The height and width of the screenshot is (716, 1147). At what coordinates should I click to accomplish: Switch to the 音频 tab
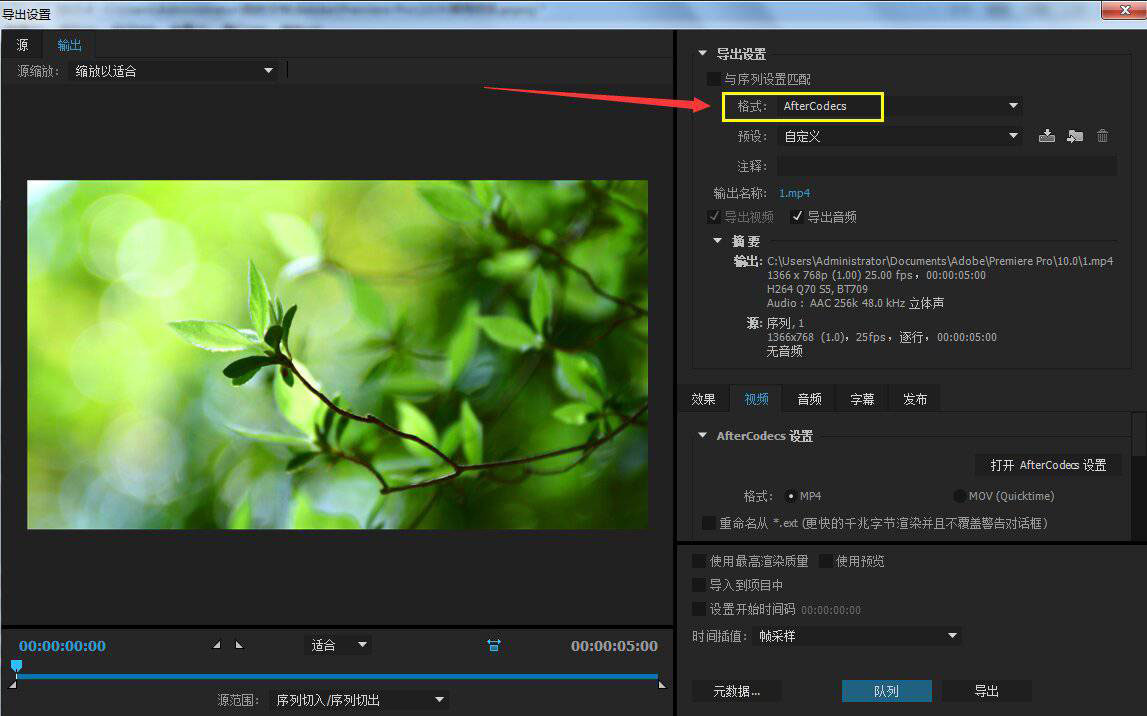coord(809,399)
